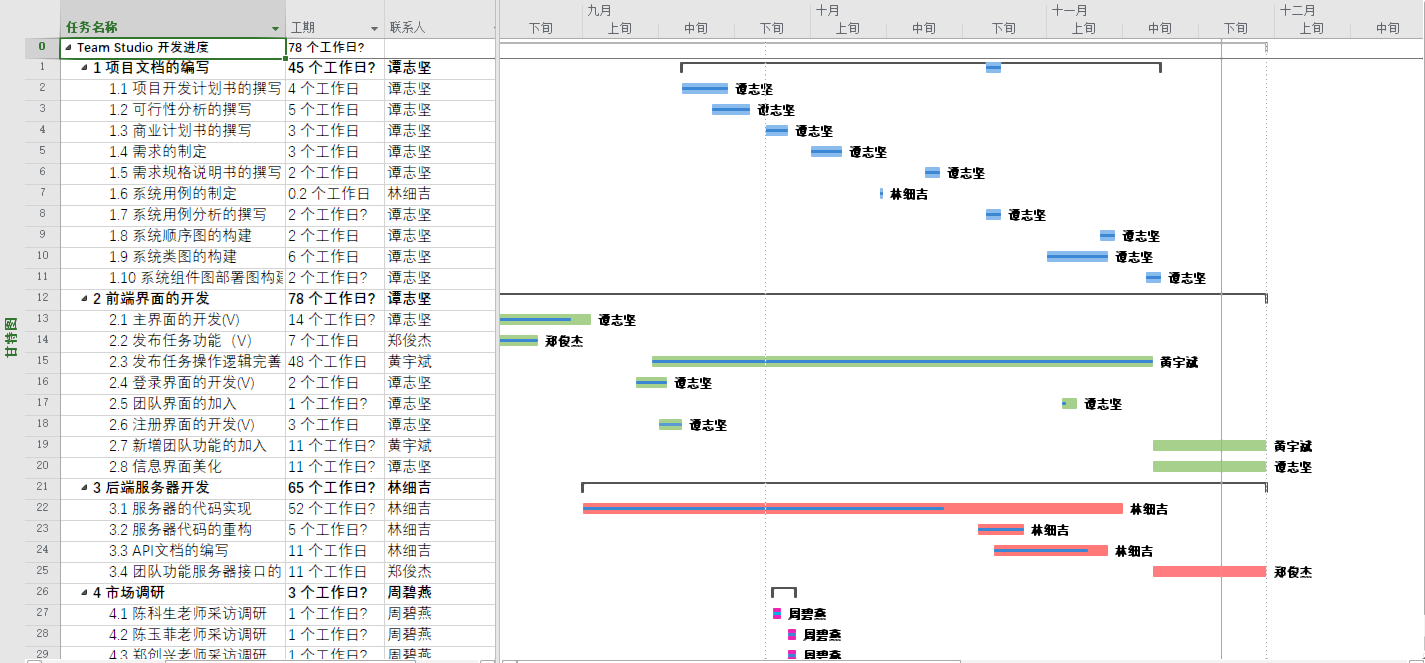Image resolution: width=1425 pixels, height=663 pixels.
Task: Select row header number 0
Action: point(42,47)
